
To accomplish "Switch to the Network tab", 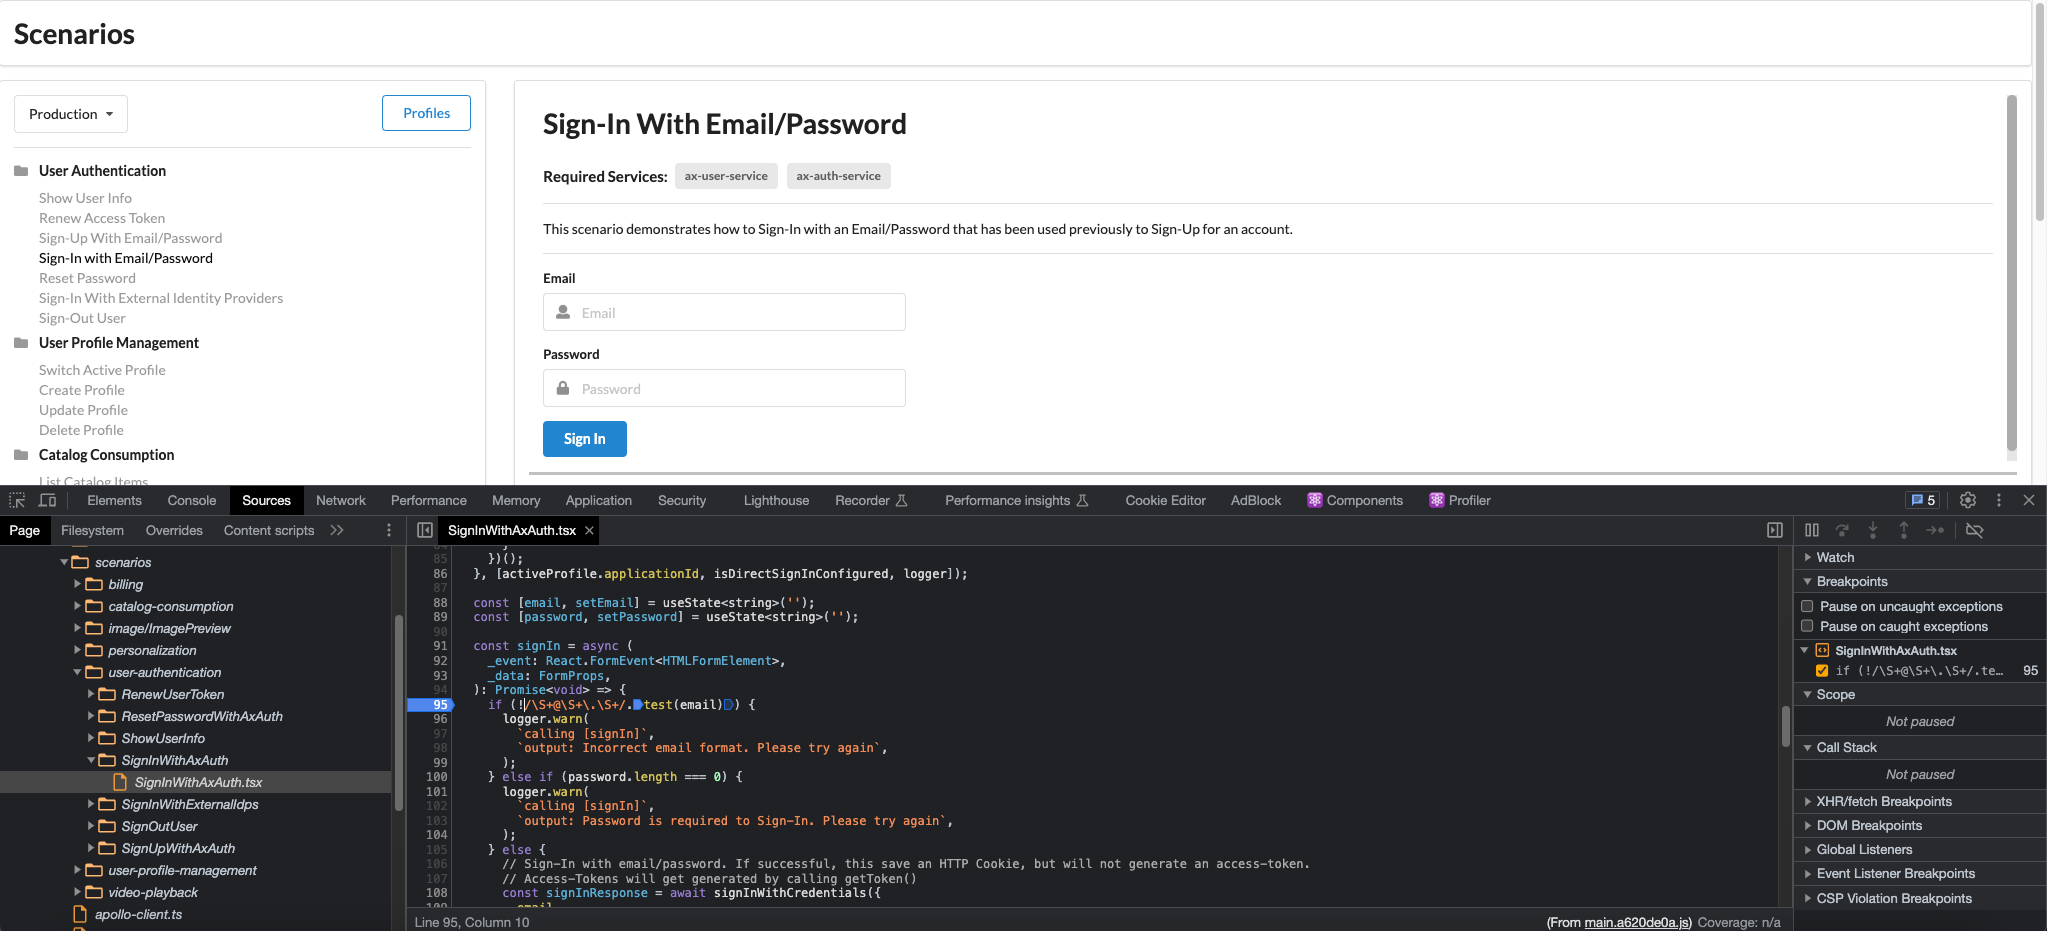I will point(340,500).
